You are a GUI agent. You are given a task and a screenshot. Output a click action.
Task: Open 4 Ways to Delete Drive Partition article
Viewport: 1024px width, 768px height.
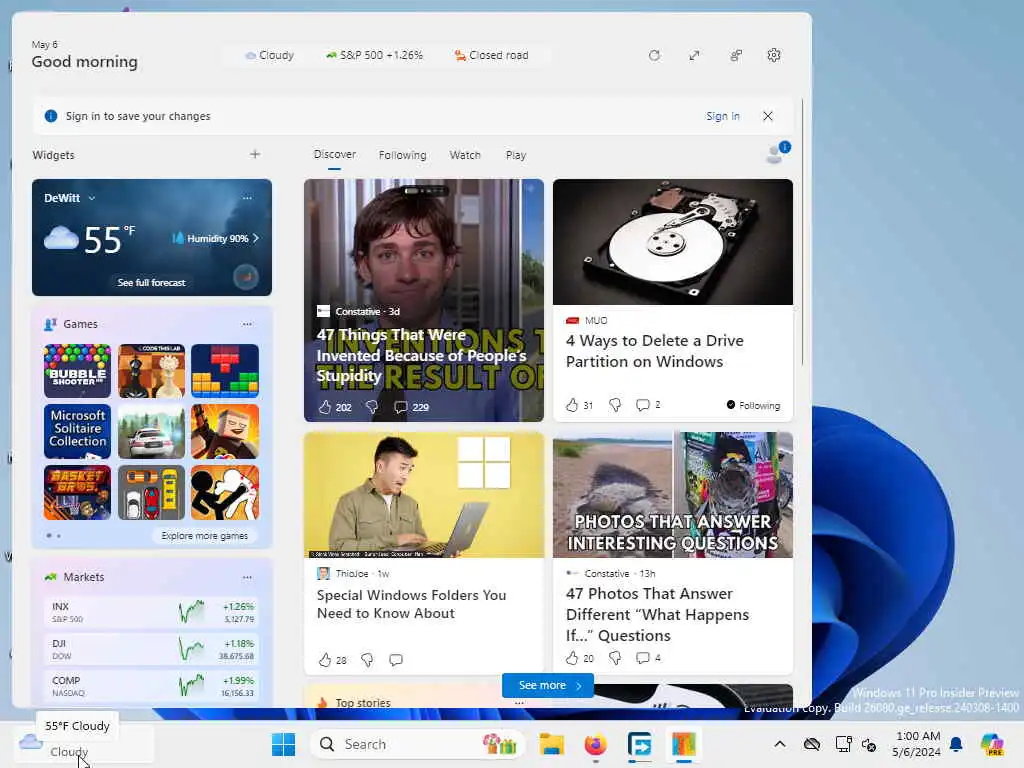(654, 351)
